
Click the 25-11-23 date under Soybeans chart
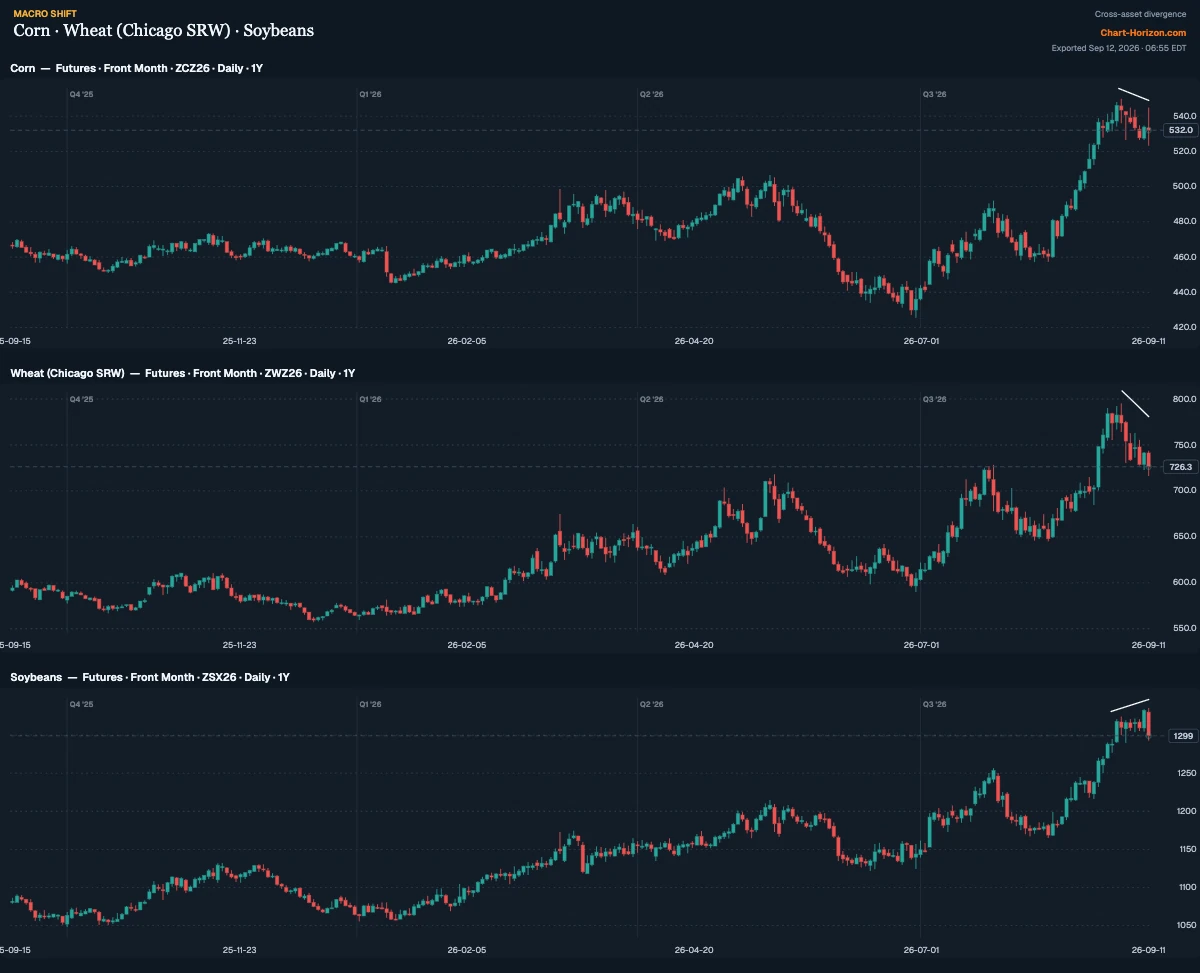coord(240,950)
